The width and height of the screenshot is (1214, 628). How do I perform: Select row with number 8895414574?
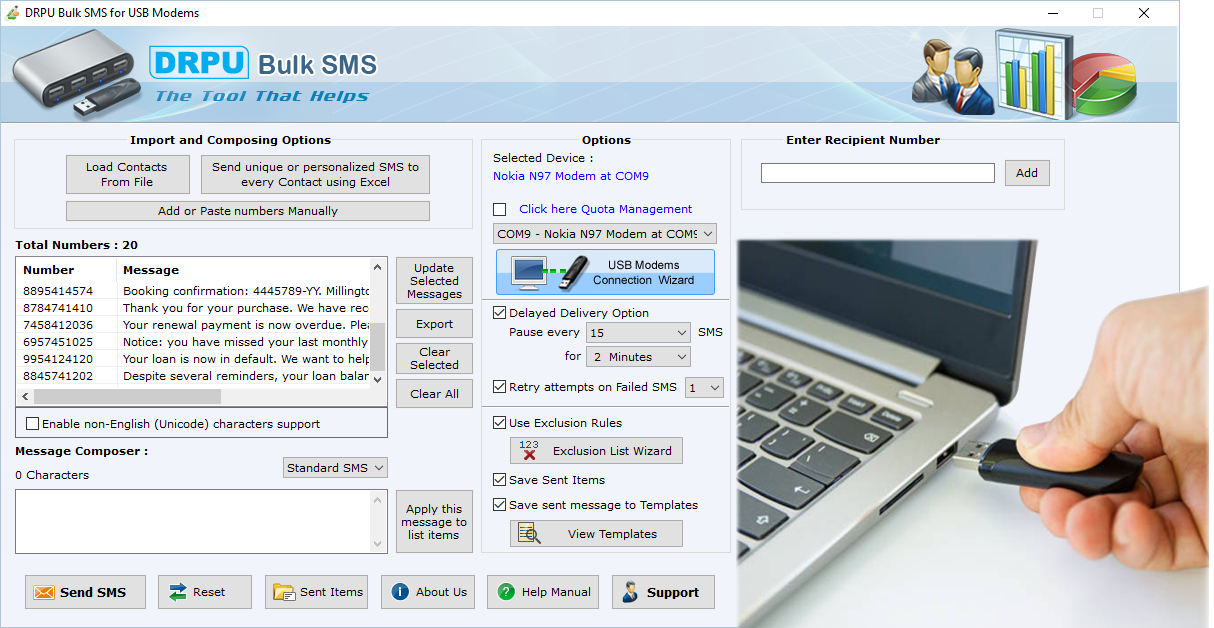pos(194,291)
